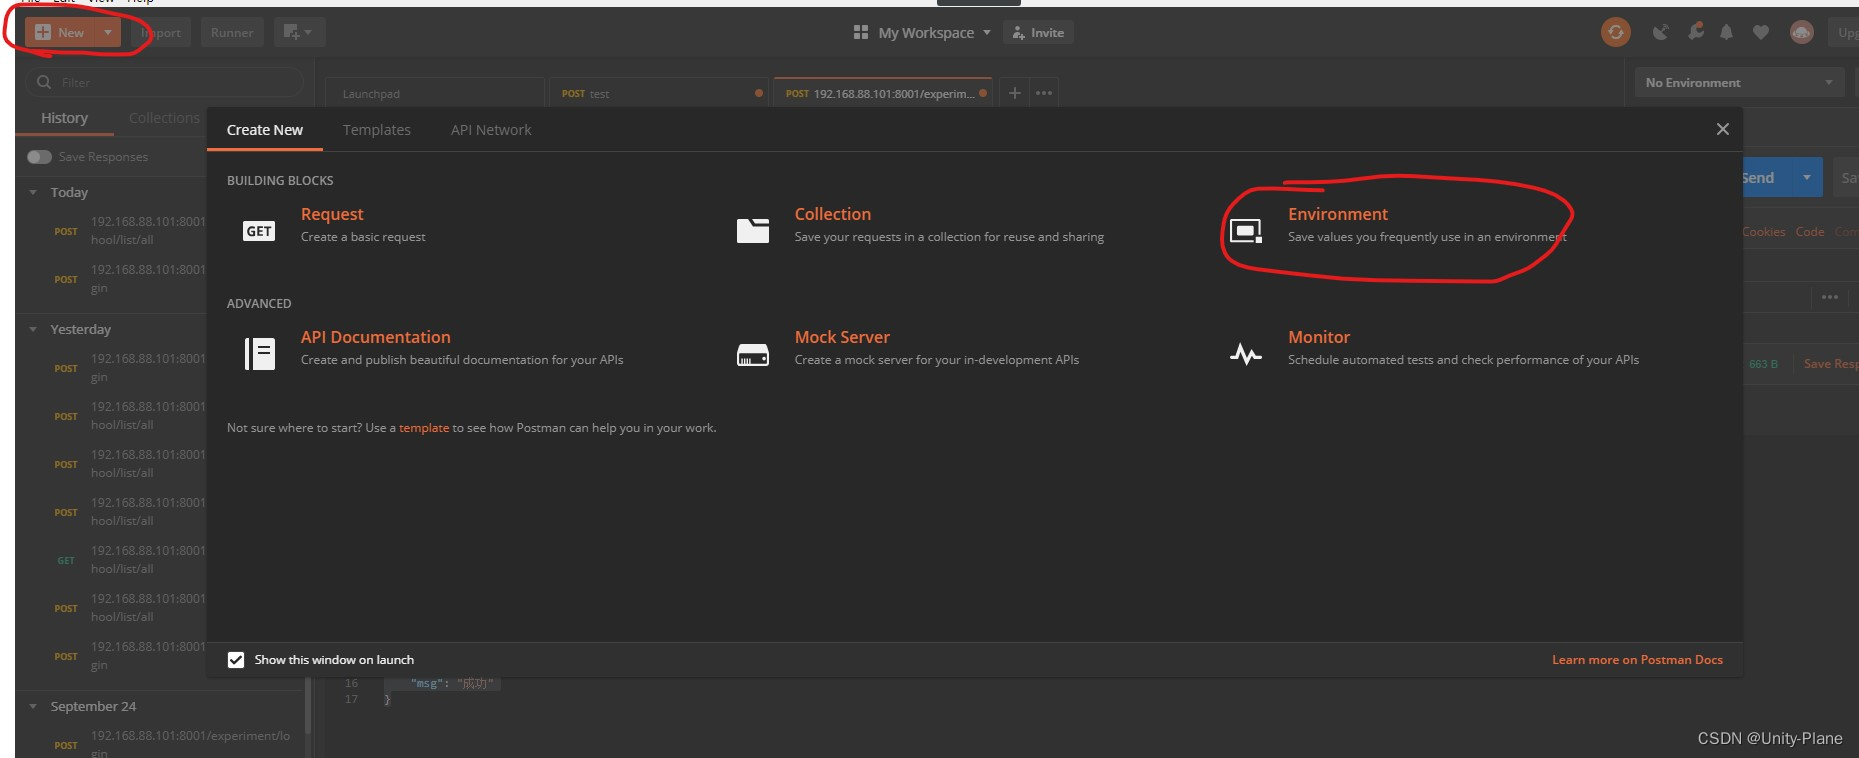Click the Collection title link
Viewport: 1859px width, 758px height.
pos(833,214)
